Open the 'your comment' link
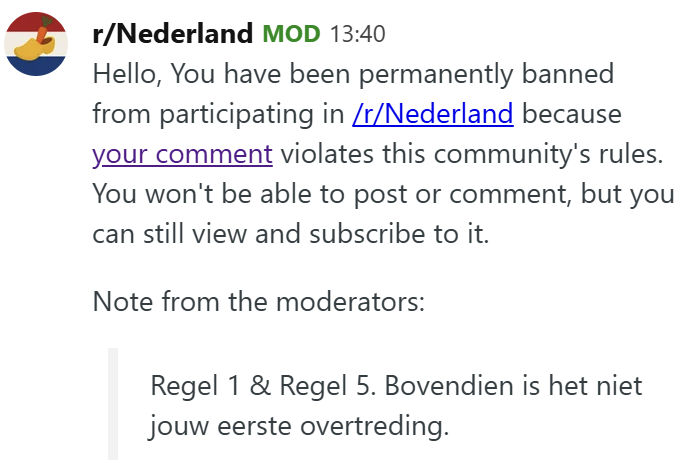 (182, 154)
